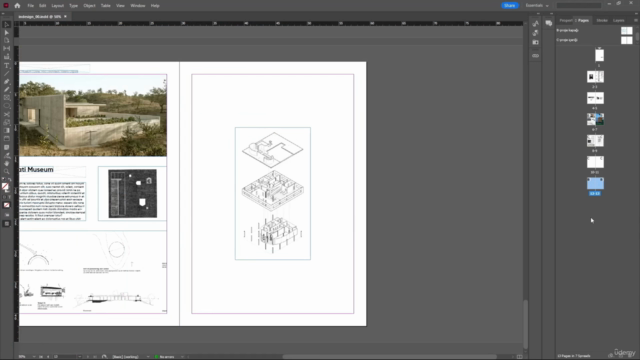Open the View menu
The height and width of the screenshot is (360, 640).
click(120, 6)
